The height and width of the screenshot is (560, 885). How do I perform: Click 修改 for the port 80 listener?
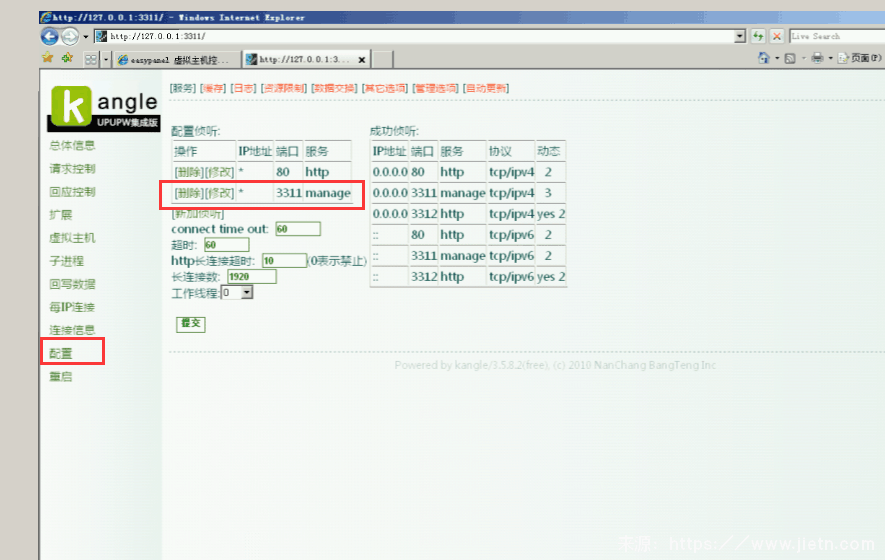click(219, 172)
